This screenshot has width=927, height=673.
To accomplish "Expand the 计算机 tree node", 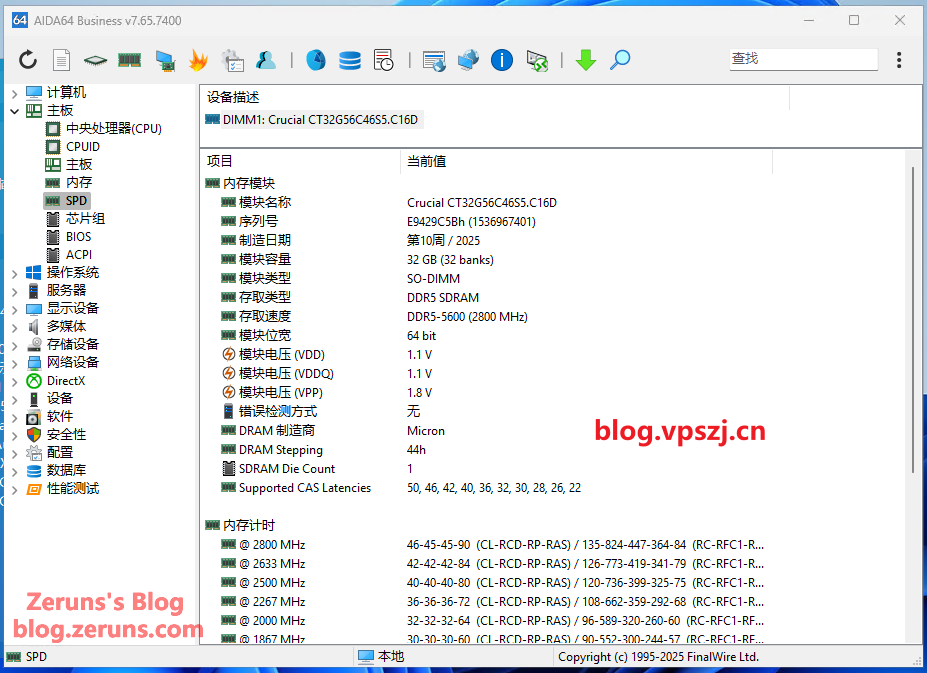I will (14, 93).
